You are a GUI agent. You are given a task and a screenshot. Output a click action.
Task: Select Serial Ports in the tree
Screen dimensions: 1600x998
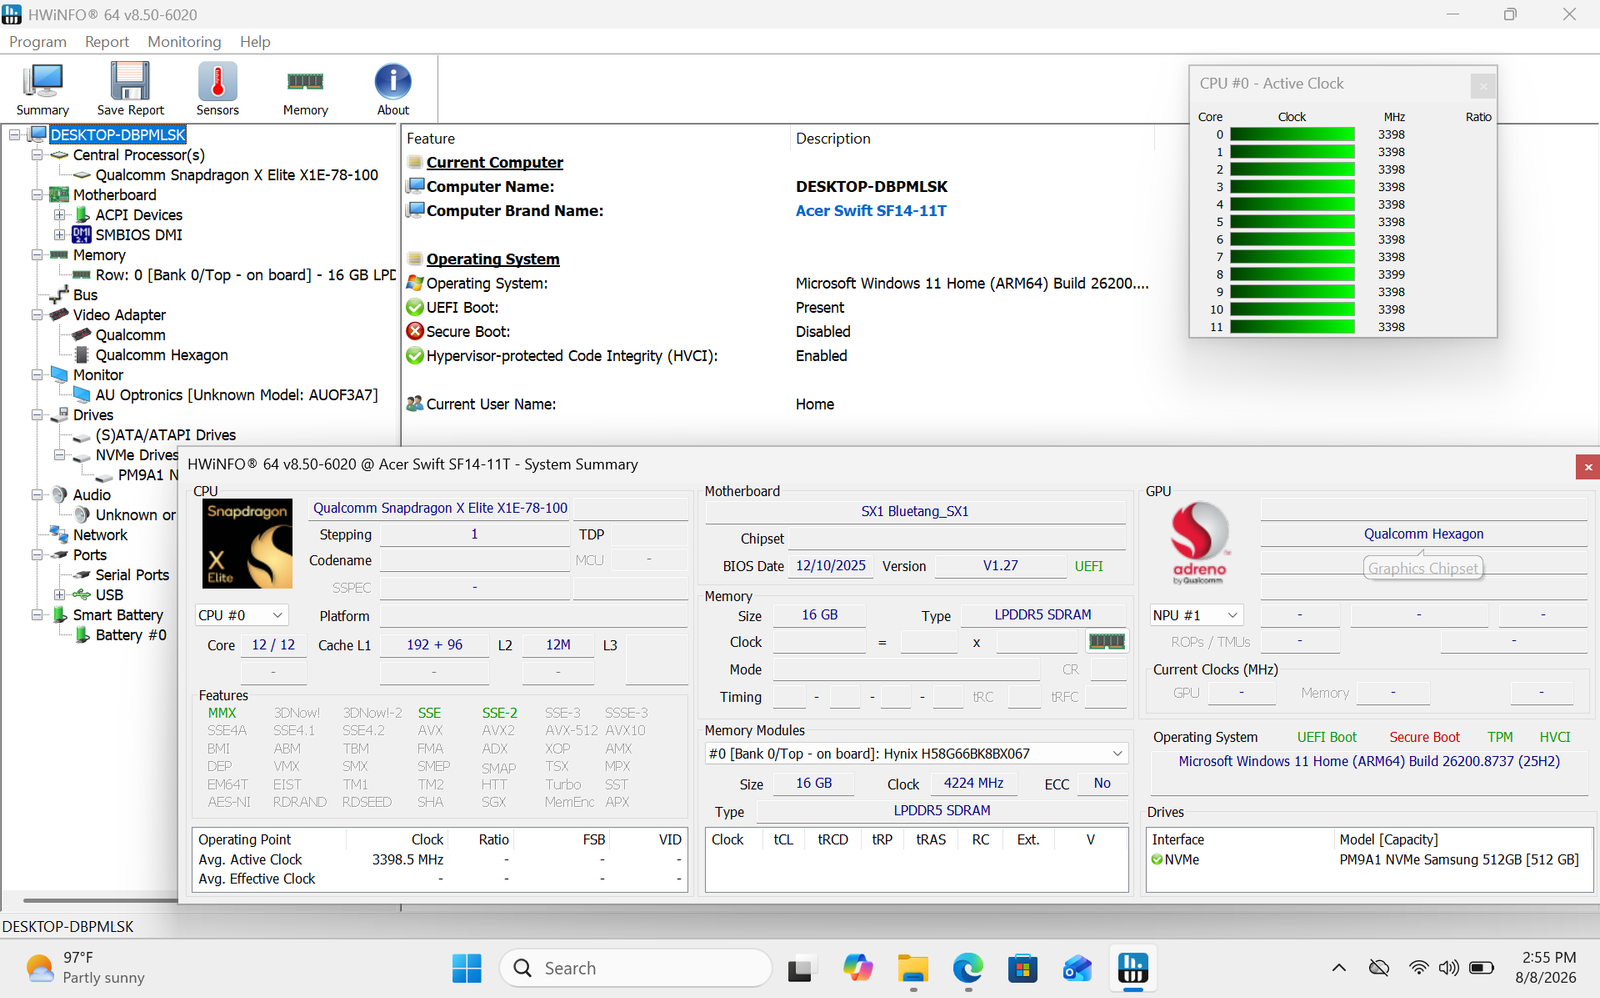click(132, 575)
